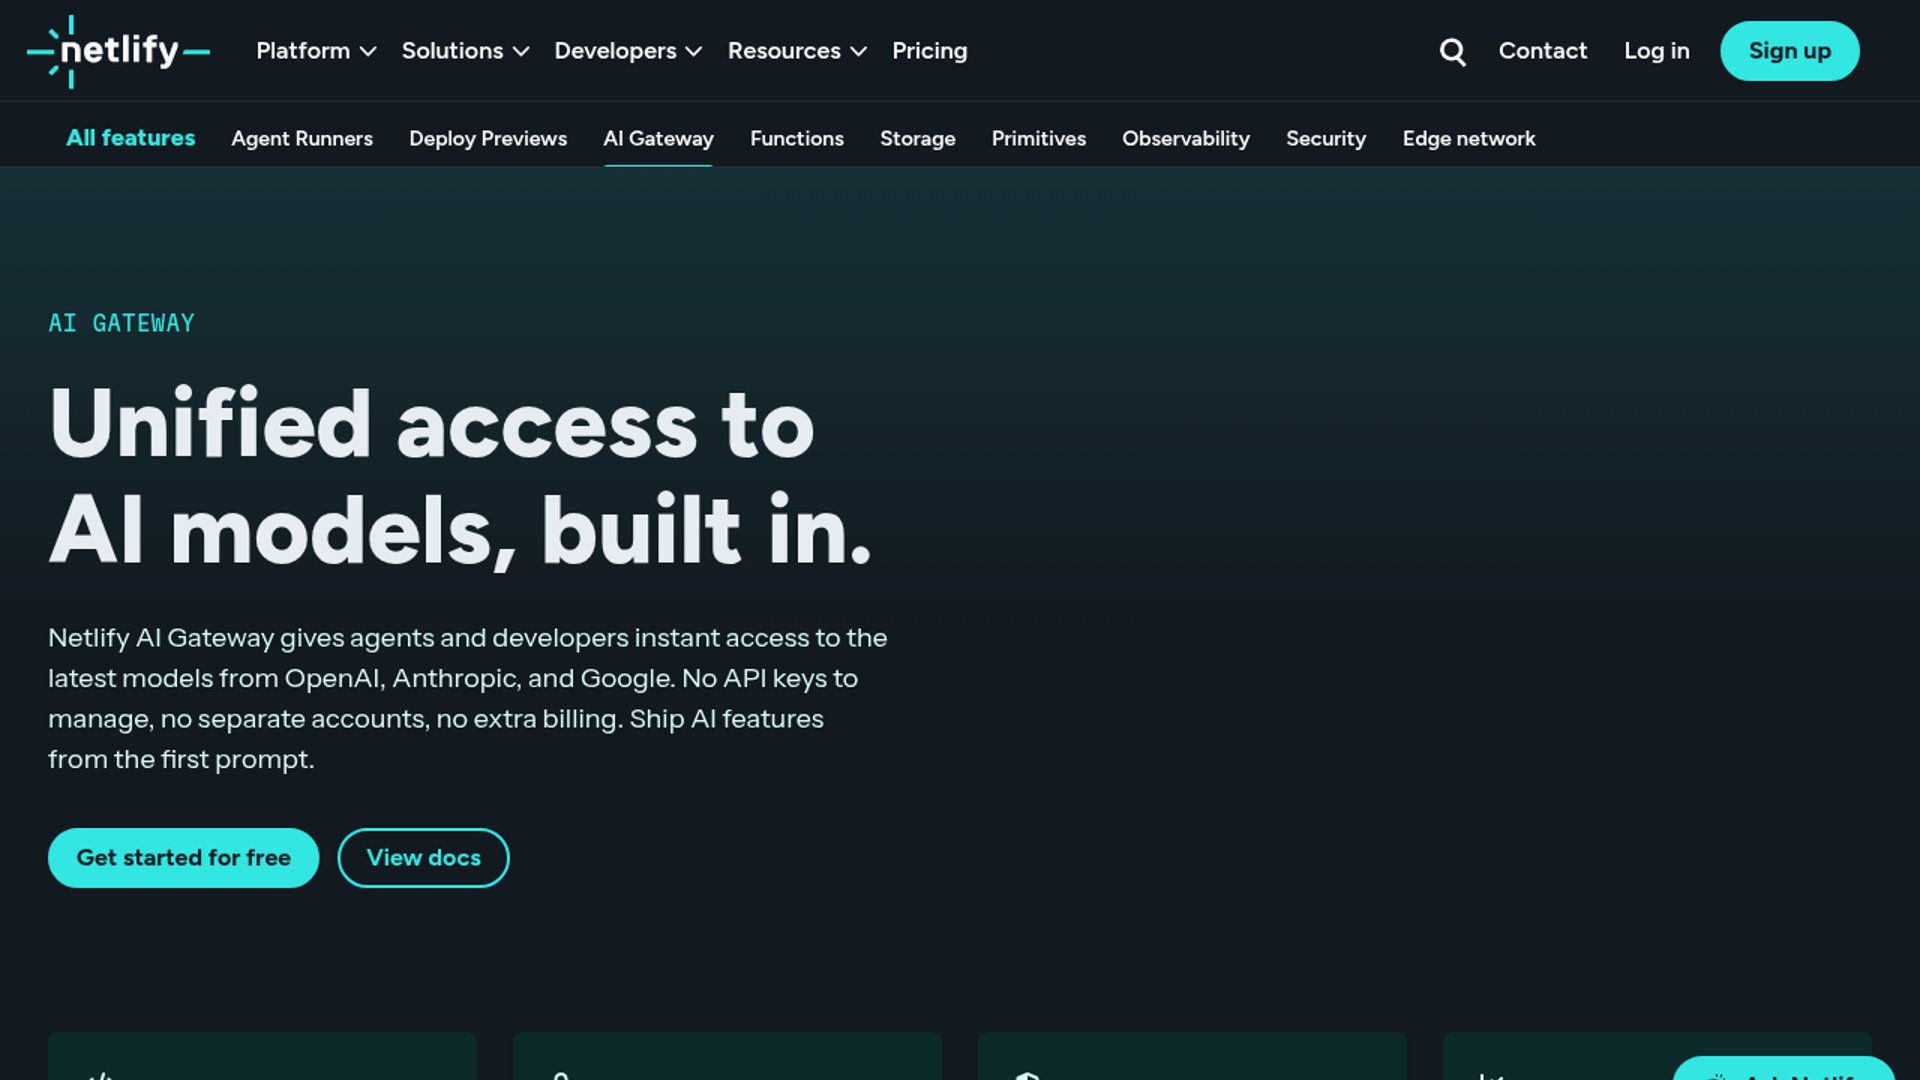The width and height of the screenshot is (1920, 1080).
Task: Open the Security tab
Action: (1326, 139)
